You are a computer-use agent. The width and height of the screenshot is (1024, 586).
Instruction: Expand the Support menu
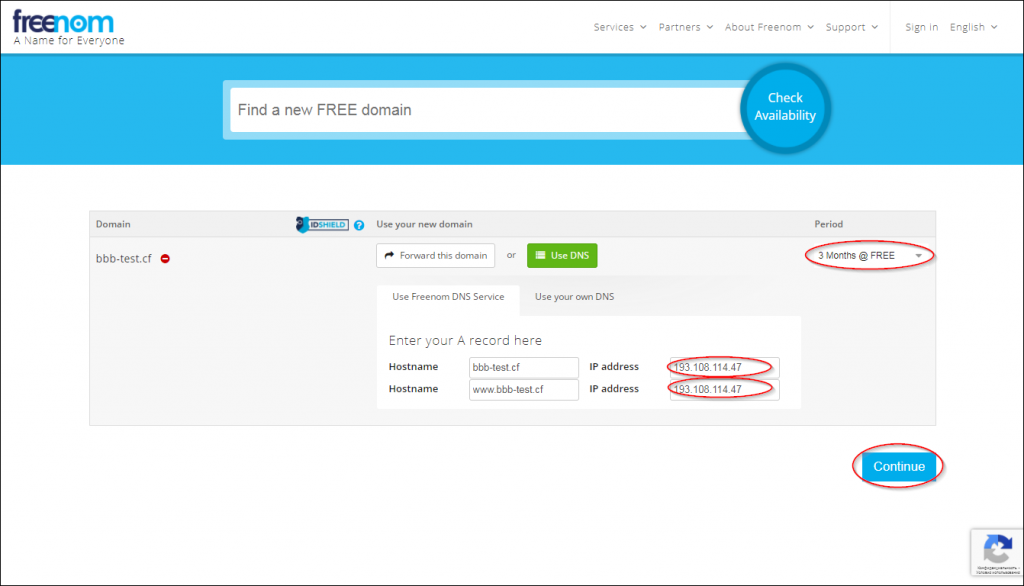[852, 27]
